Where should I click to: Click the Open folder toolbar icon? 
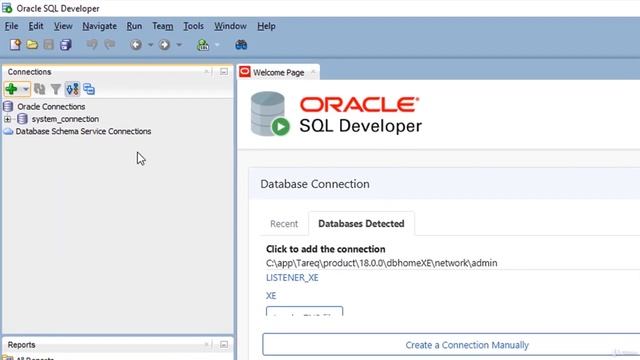[x=32, y=44]
